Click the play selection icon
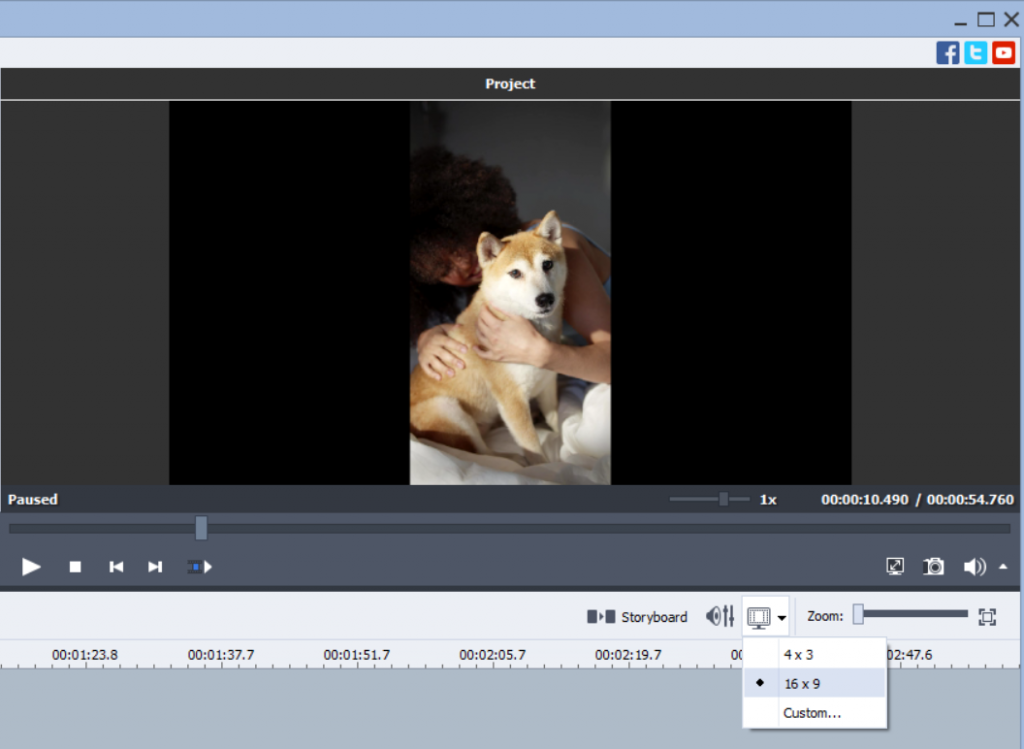This screenshot has width=1024, height=749. [199, 567]
